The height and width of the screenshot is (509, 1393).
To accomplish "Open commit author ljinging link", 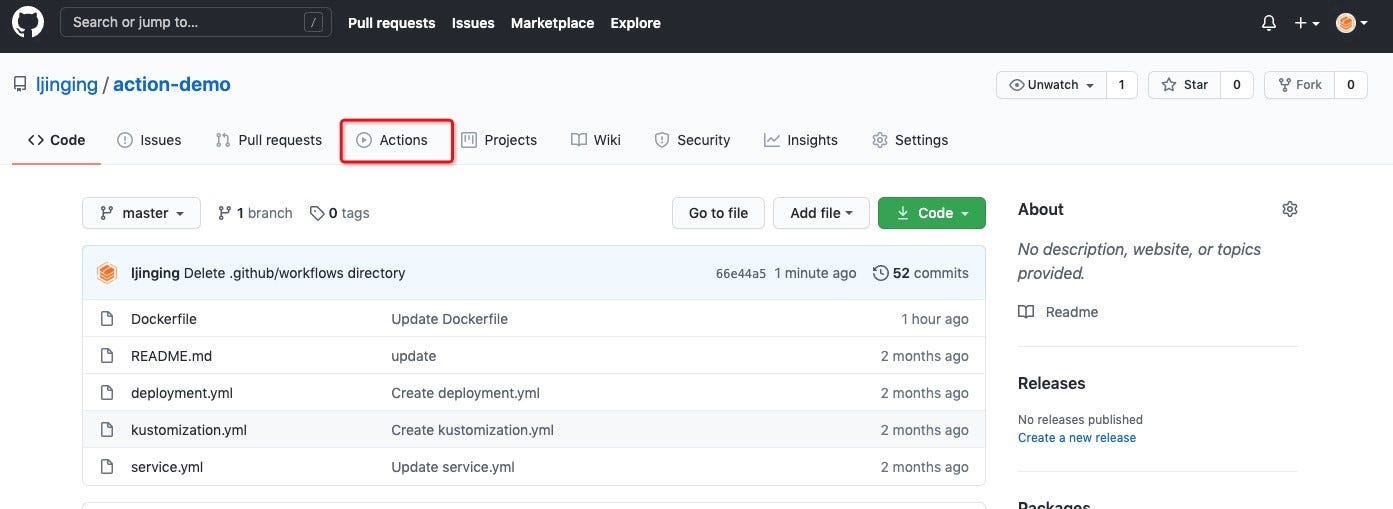I will [155, 273].
